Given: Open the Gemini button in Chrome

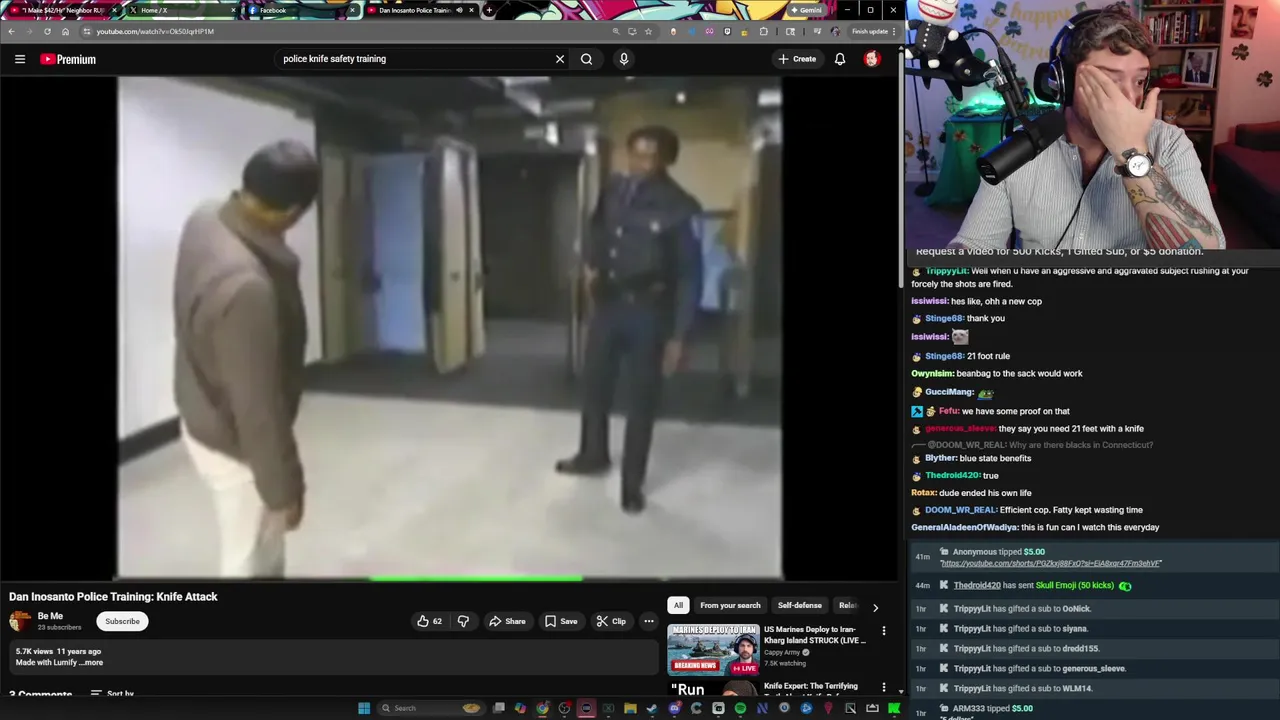Looking at the screenshot, I should click(x=806, y=10).
